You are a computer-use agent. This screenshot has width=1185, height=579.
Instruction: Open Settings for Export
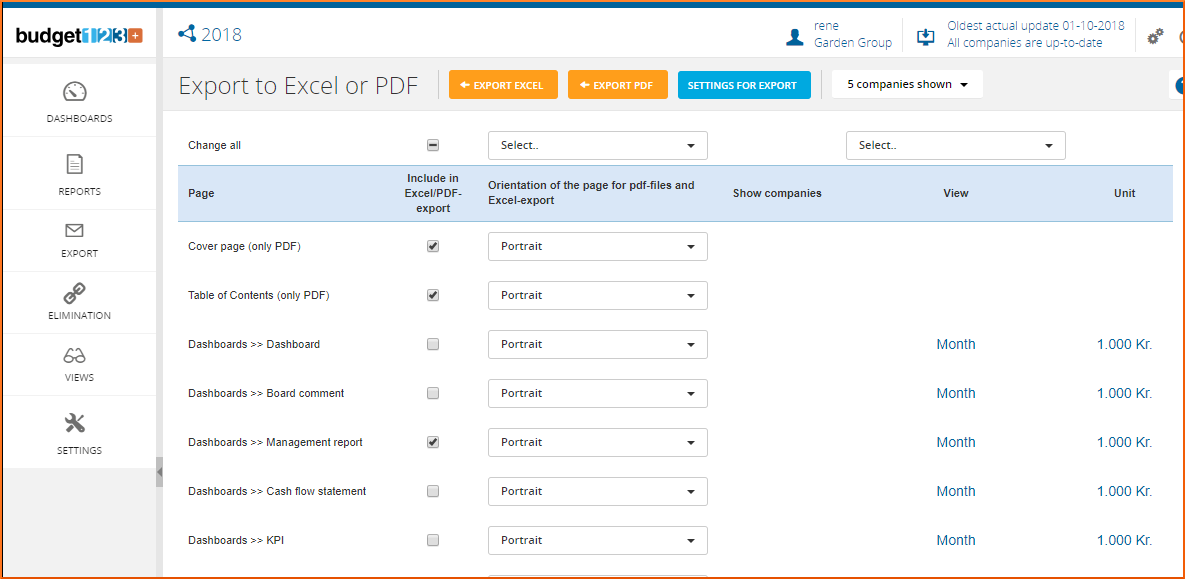[x=742, y=85]
